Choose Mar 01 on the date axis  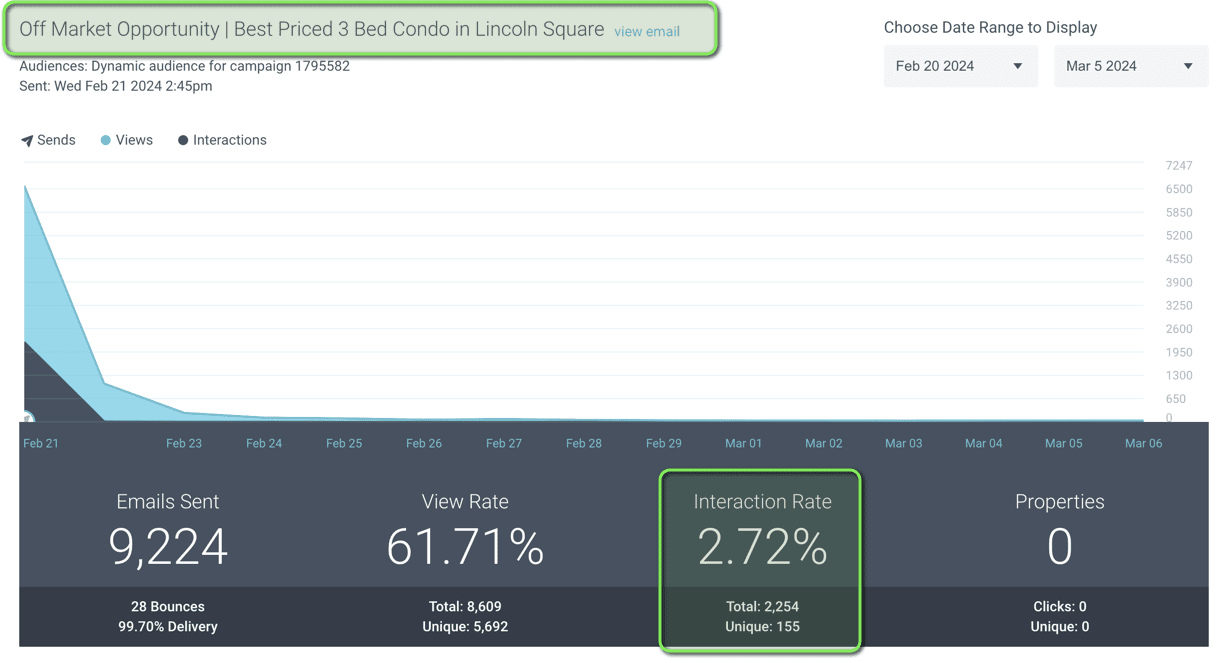743,443
